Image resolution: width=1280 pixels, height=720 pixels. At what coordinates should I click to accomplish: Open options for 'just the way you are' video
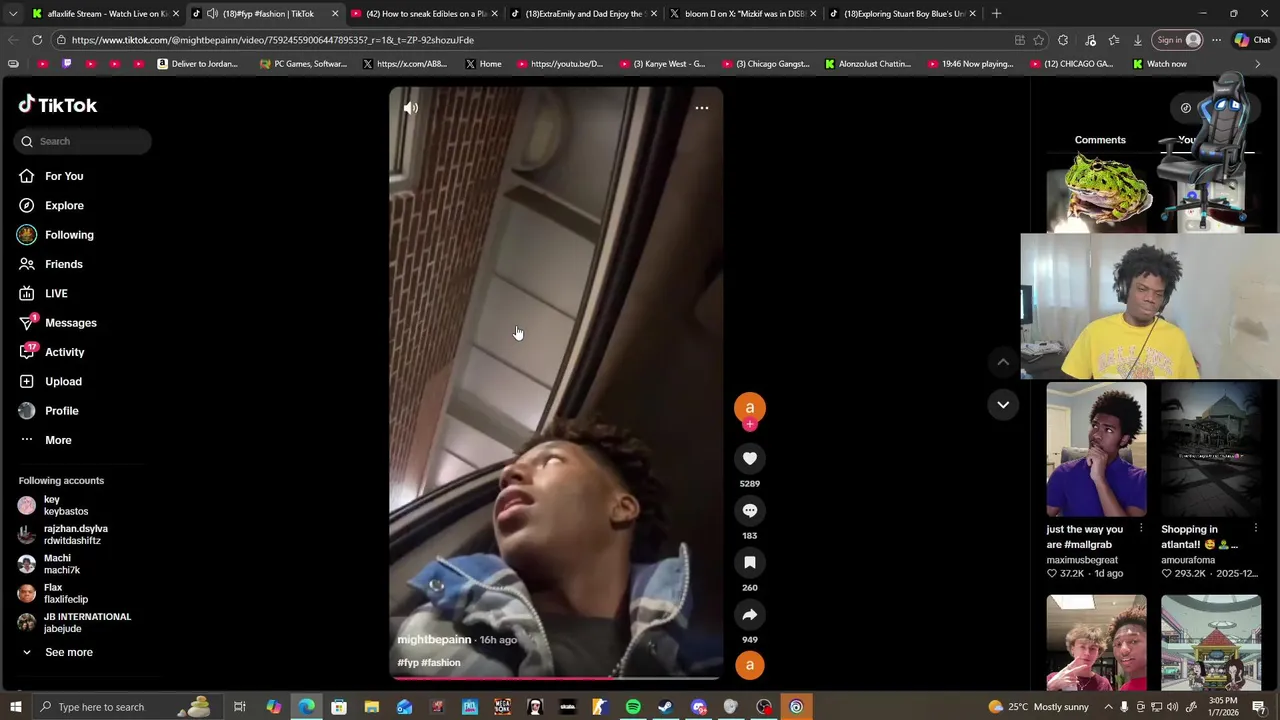[x=1141, y=529]
